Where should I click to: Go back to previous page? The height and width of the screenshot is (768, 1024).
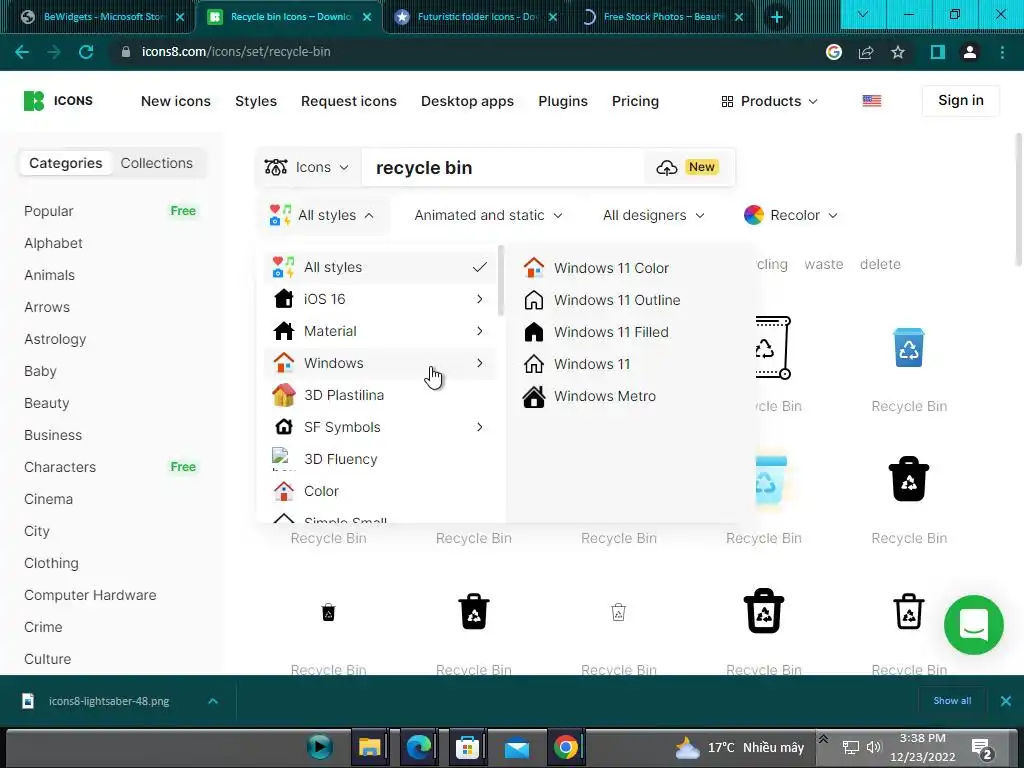click(22, 52)
